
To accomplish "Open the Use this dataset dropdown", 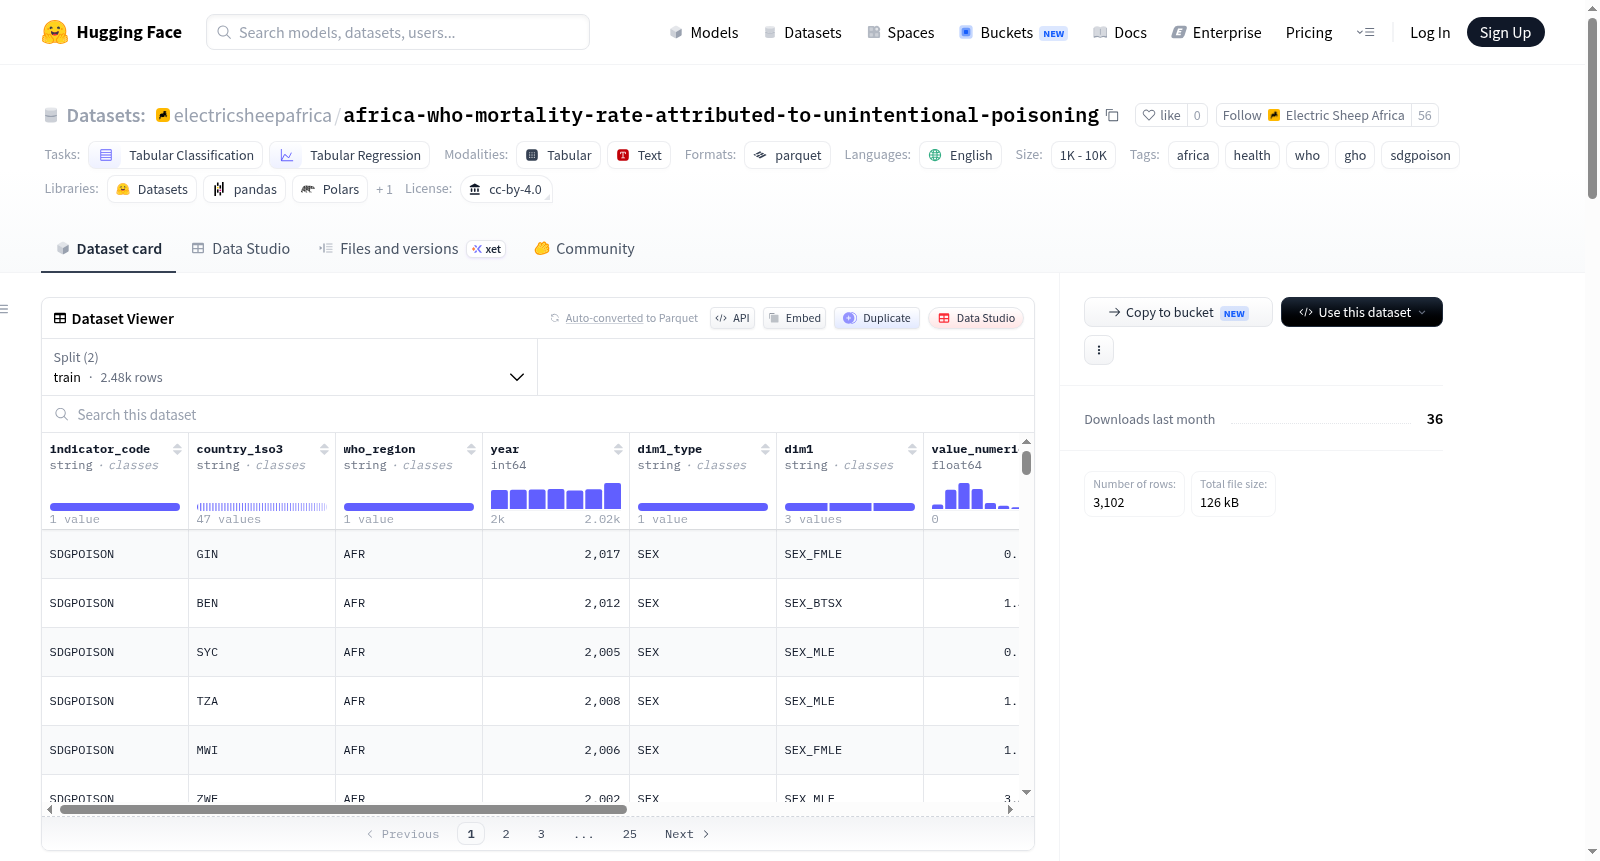I will (x=1362, y=312).
